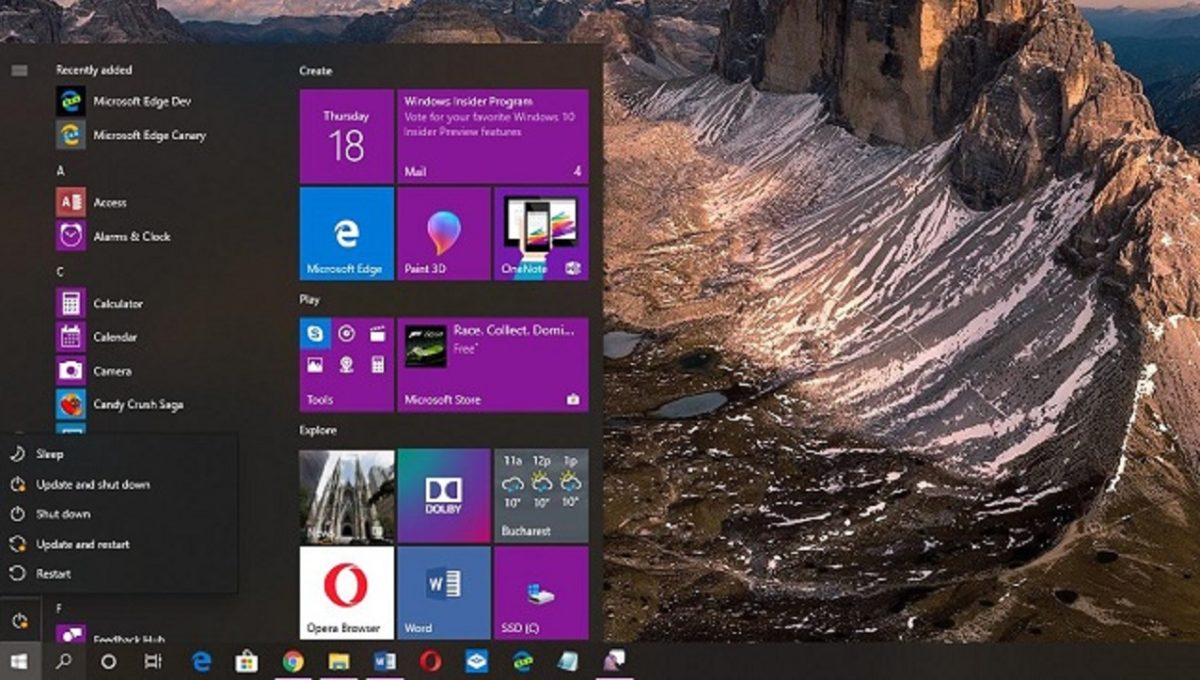Open File Explorer from the taskbar
The image size is (1200, 680).
338,661
